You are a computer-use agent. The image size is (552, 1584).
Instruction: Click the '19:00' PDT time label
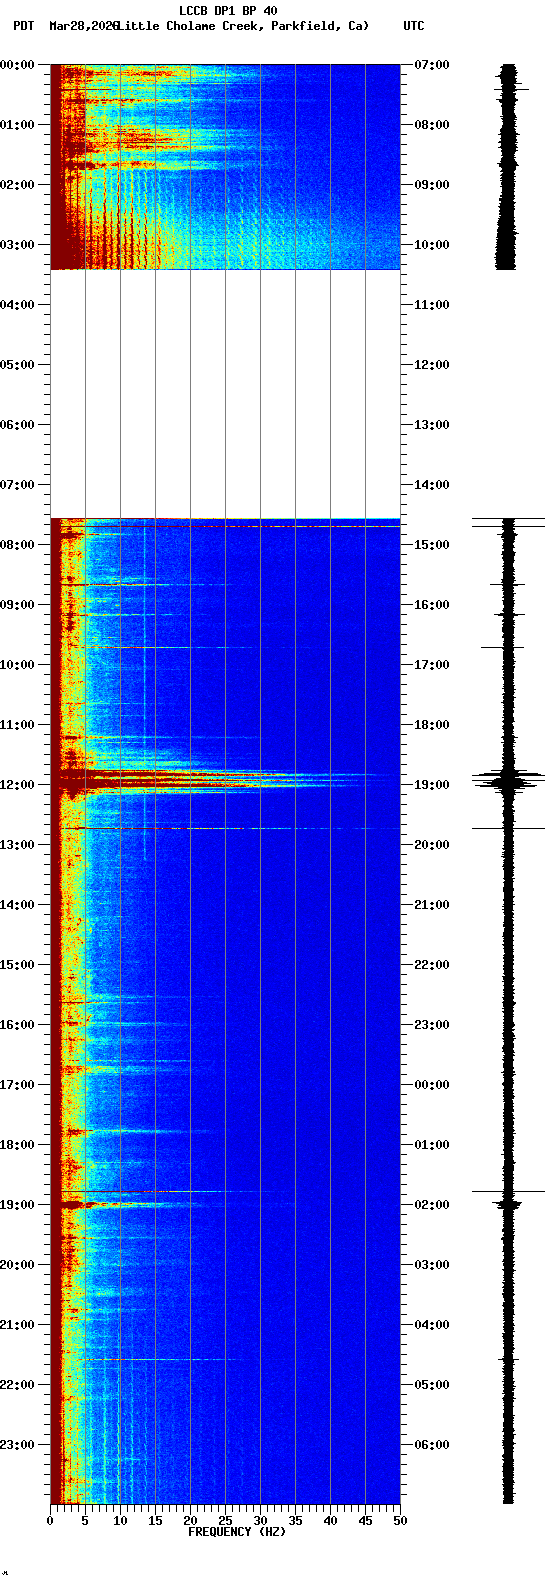17,1204
